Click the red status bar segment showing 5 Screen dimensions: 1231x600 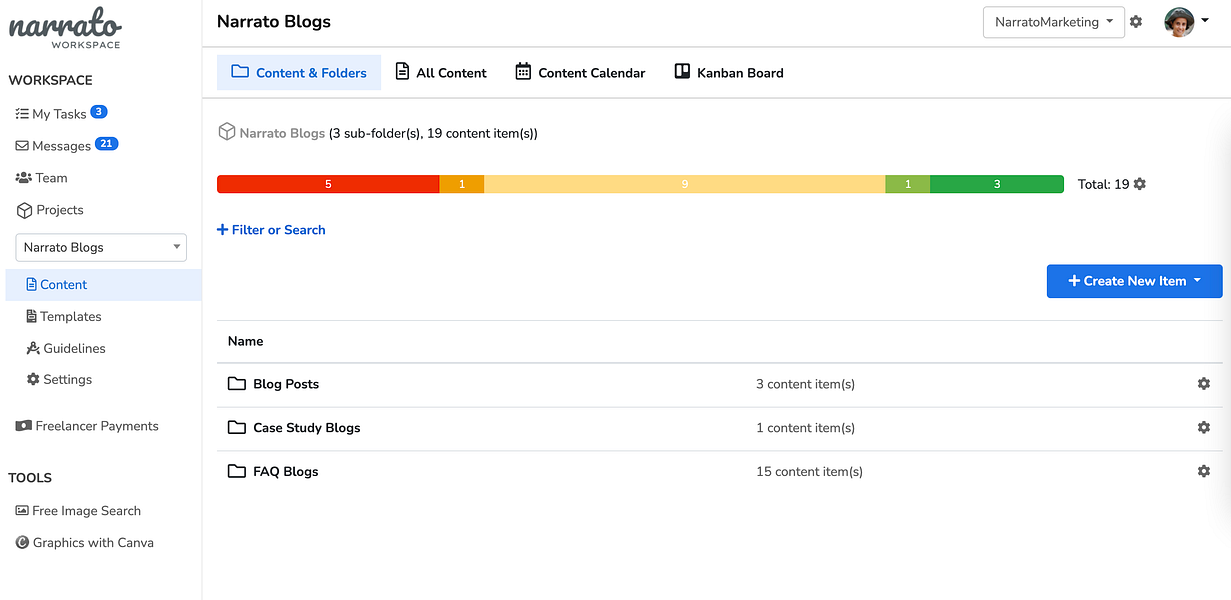328,184
